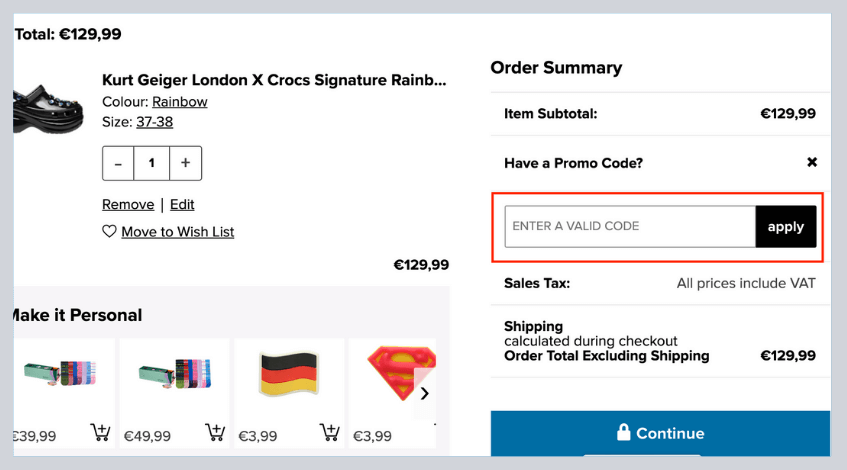Screen dimensions: 847x470
Task: Move item to Wish List
Action: [x=177, y=232]
